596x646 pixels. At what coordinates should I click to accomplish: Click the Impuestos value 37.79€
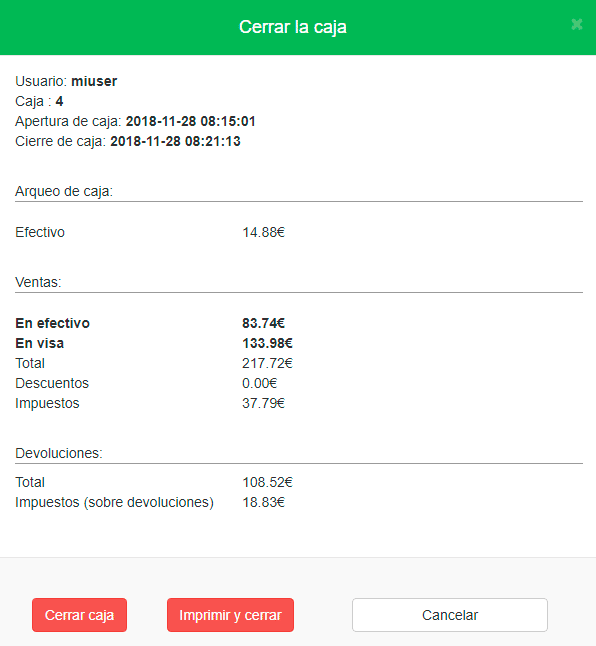pos(263,403)
